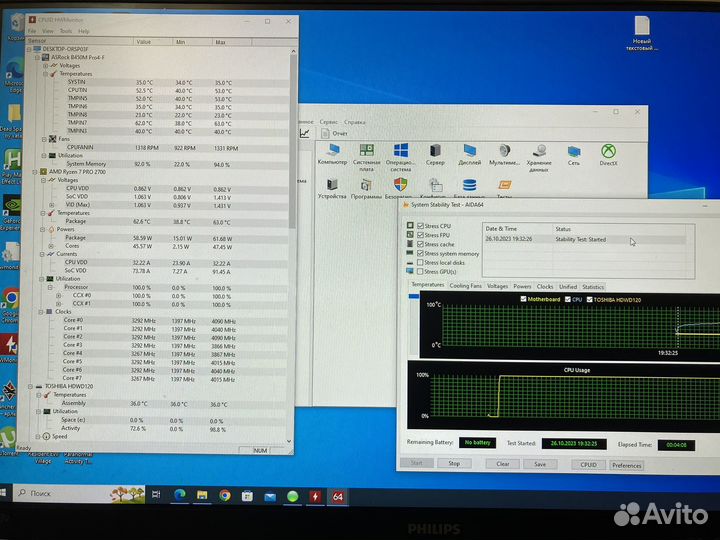Open Microsoft Store from the taskbar
Image resolution: width=720 pixels, height=540 pixels.
[x=248, y=496]
